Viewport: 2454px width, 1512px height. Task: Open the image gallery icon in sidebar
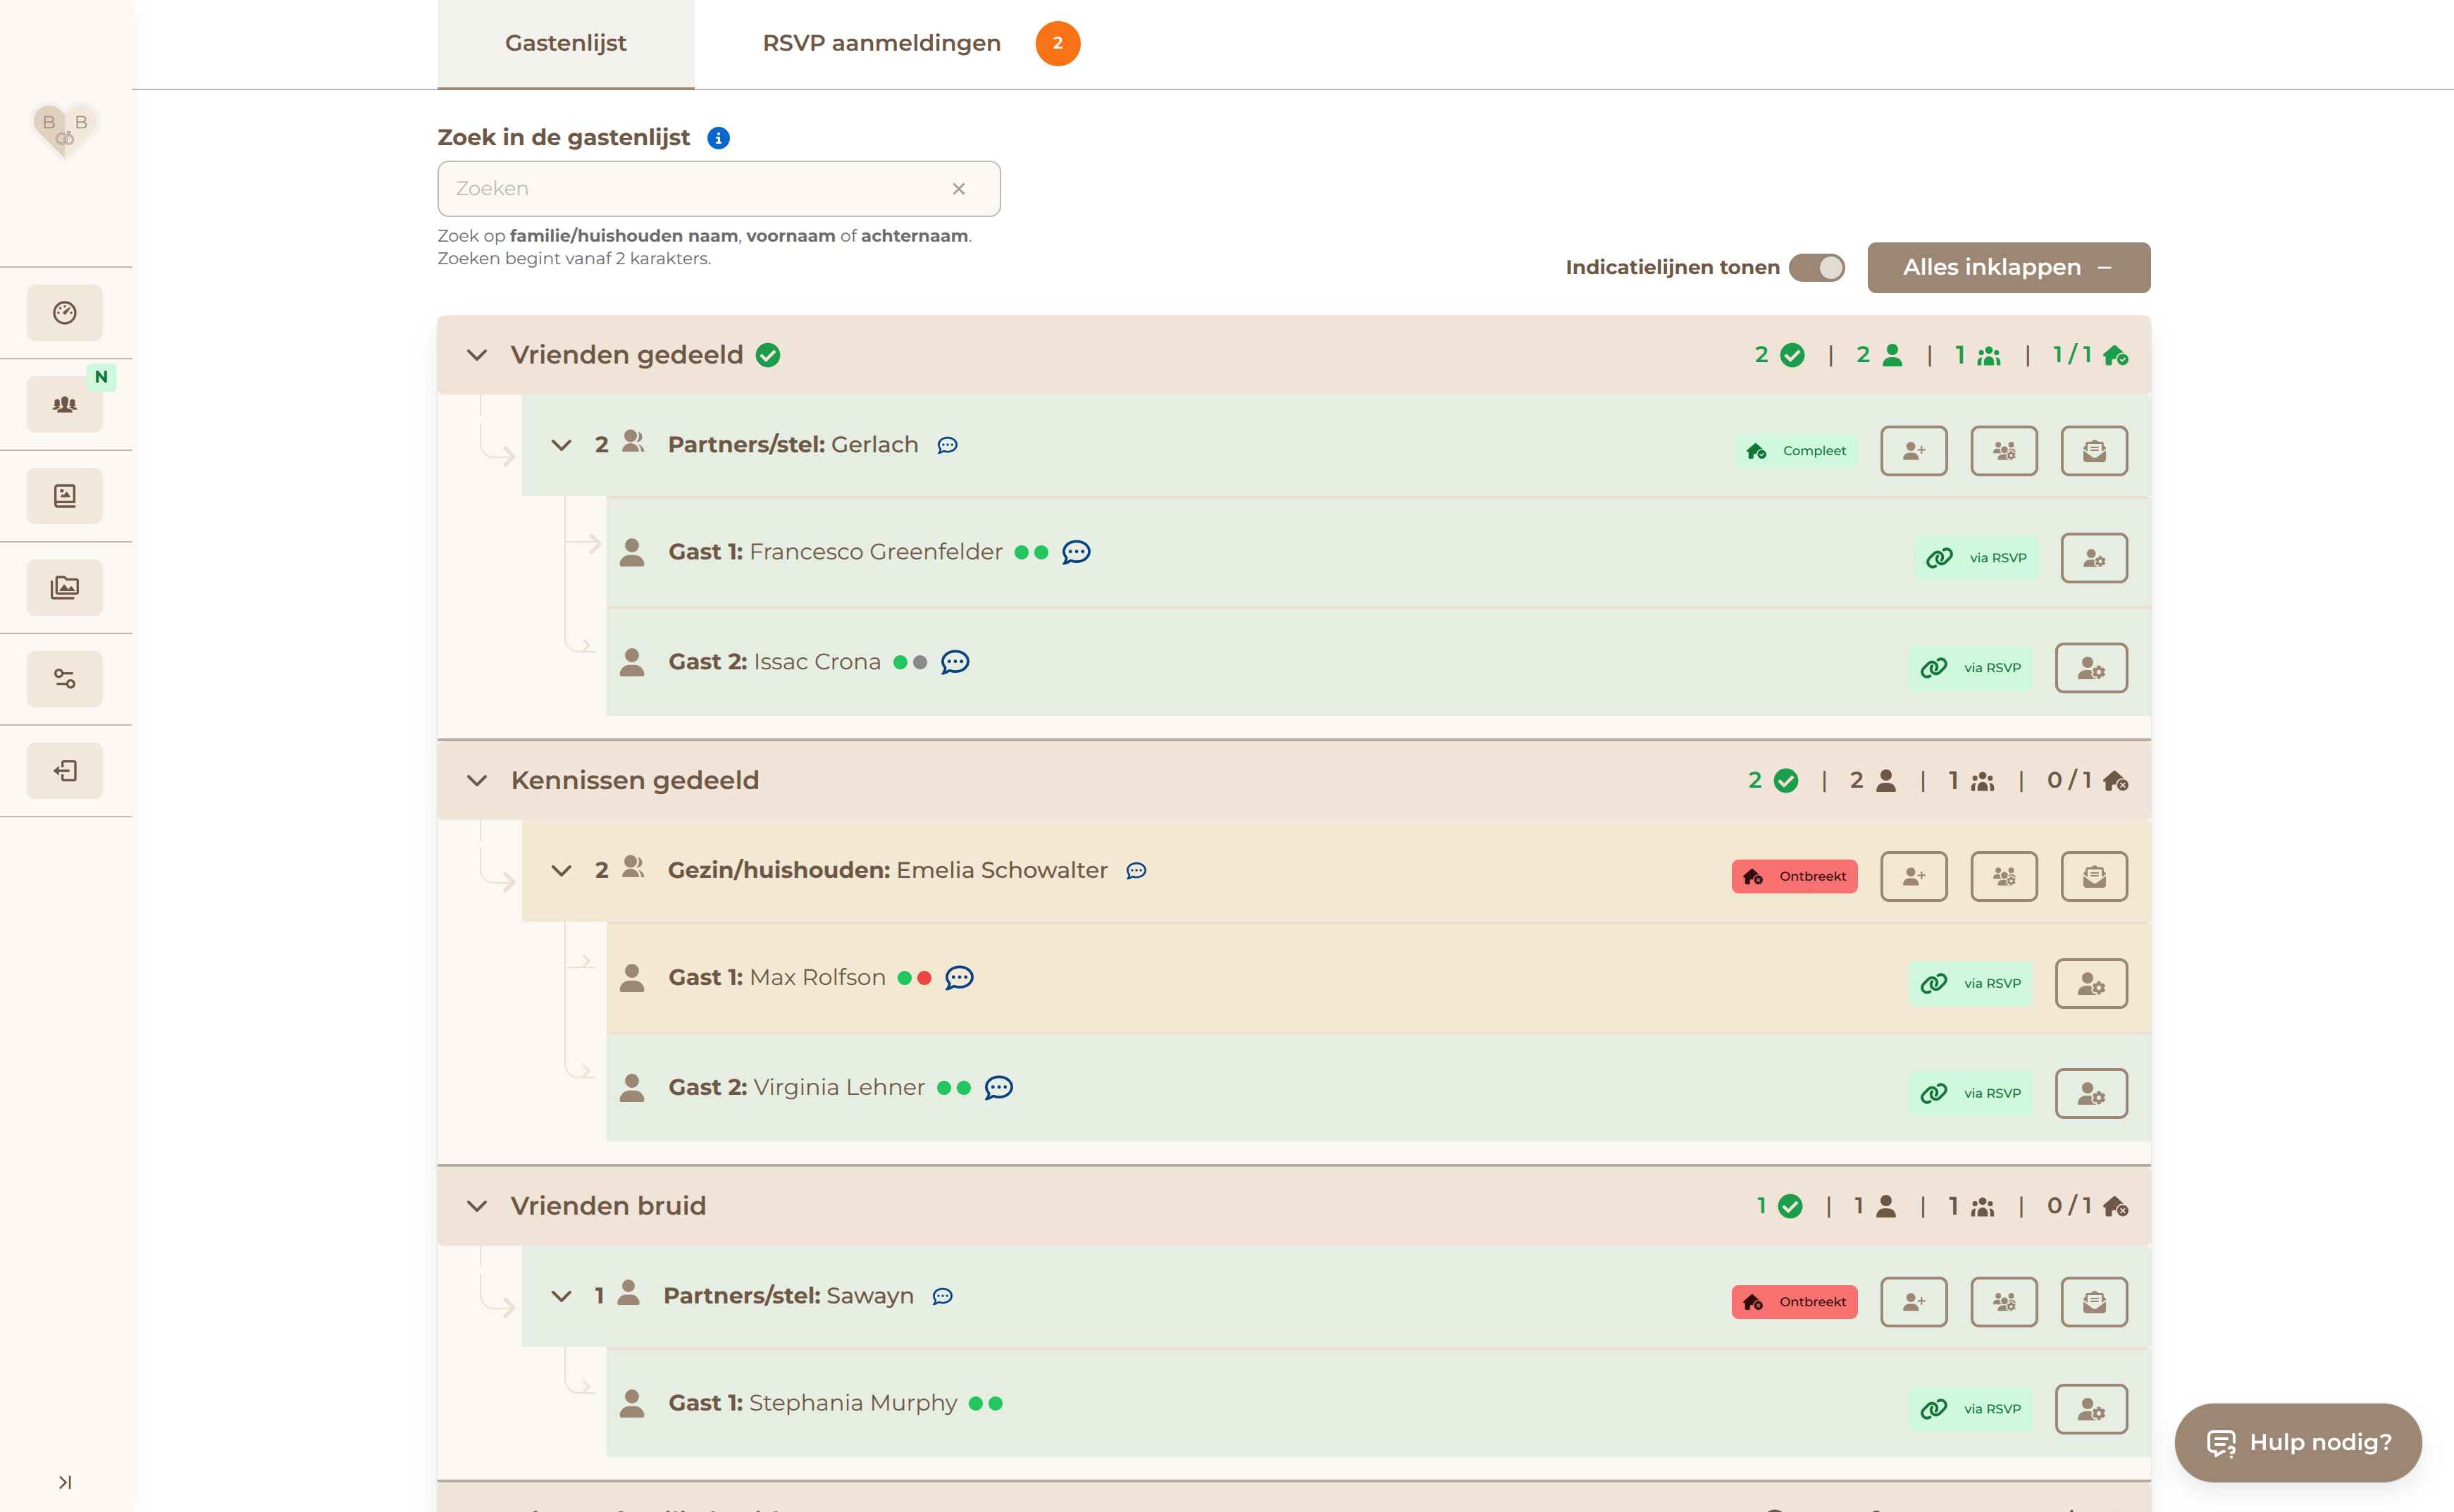click(x=65, y=588)
